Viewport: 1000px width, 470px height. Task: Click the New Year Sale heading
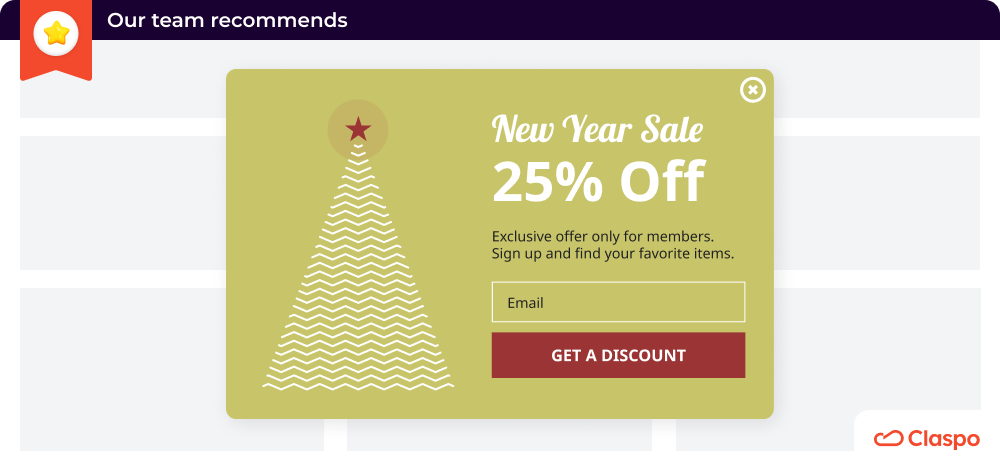[598, 129]
